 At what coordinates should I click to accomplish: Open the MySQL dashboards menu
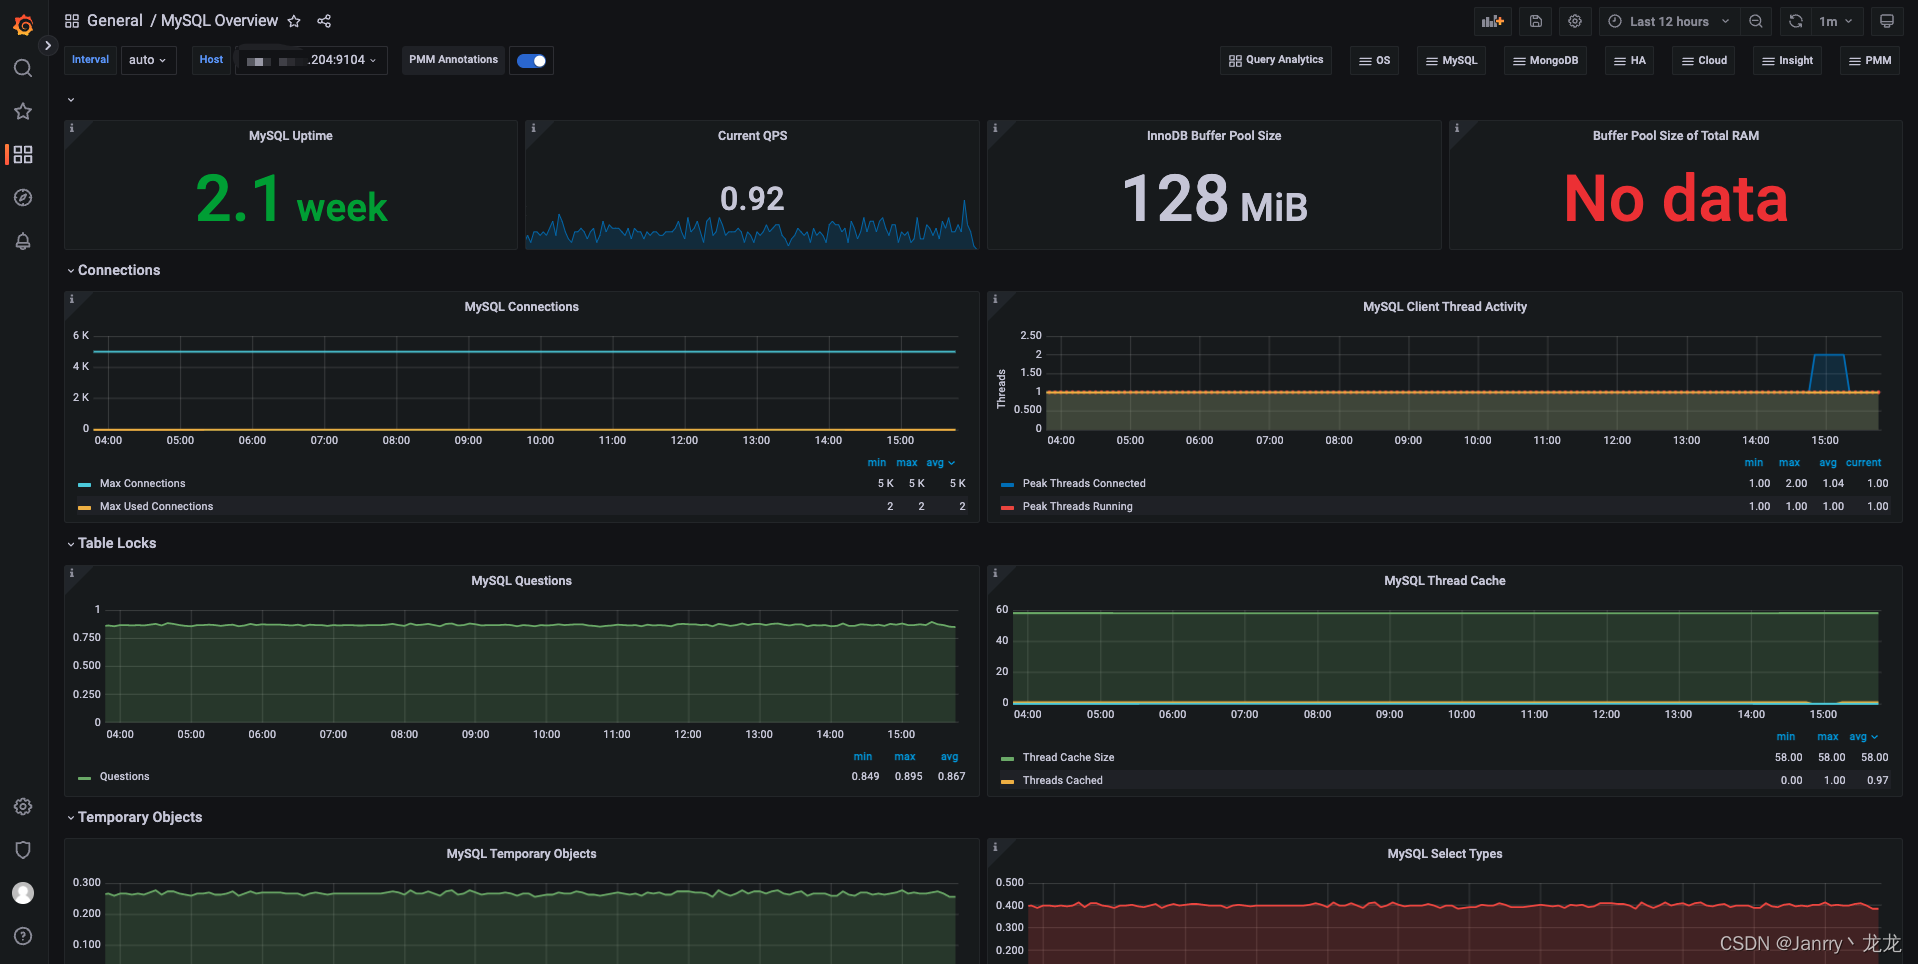click(1451, 60)
